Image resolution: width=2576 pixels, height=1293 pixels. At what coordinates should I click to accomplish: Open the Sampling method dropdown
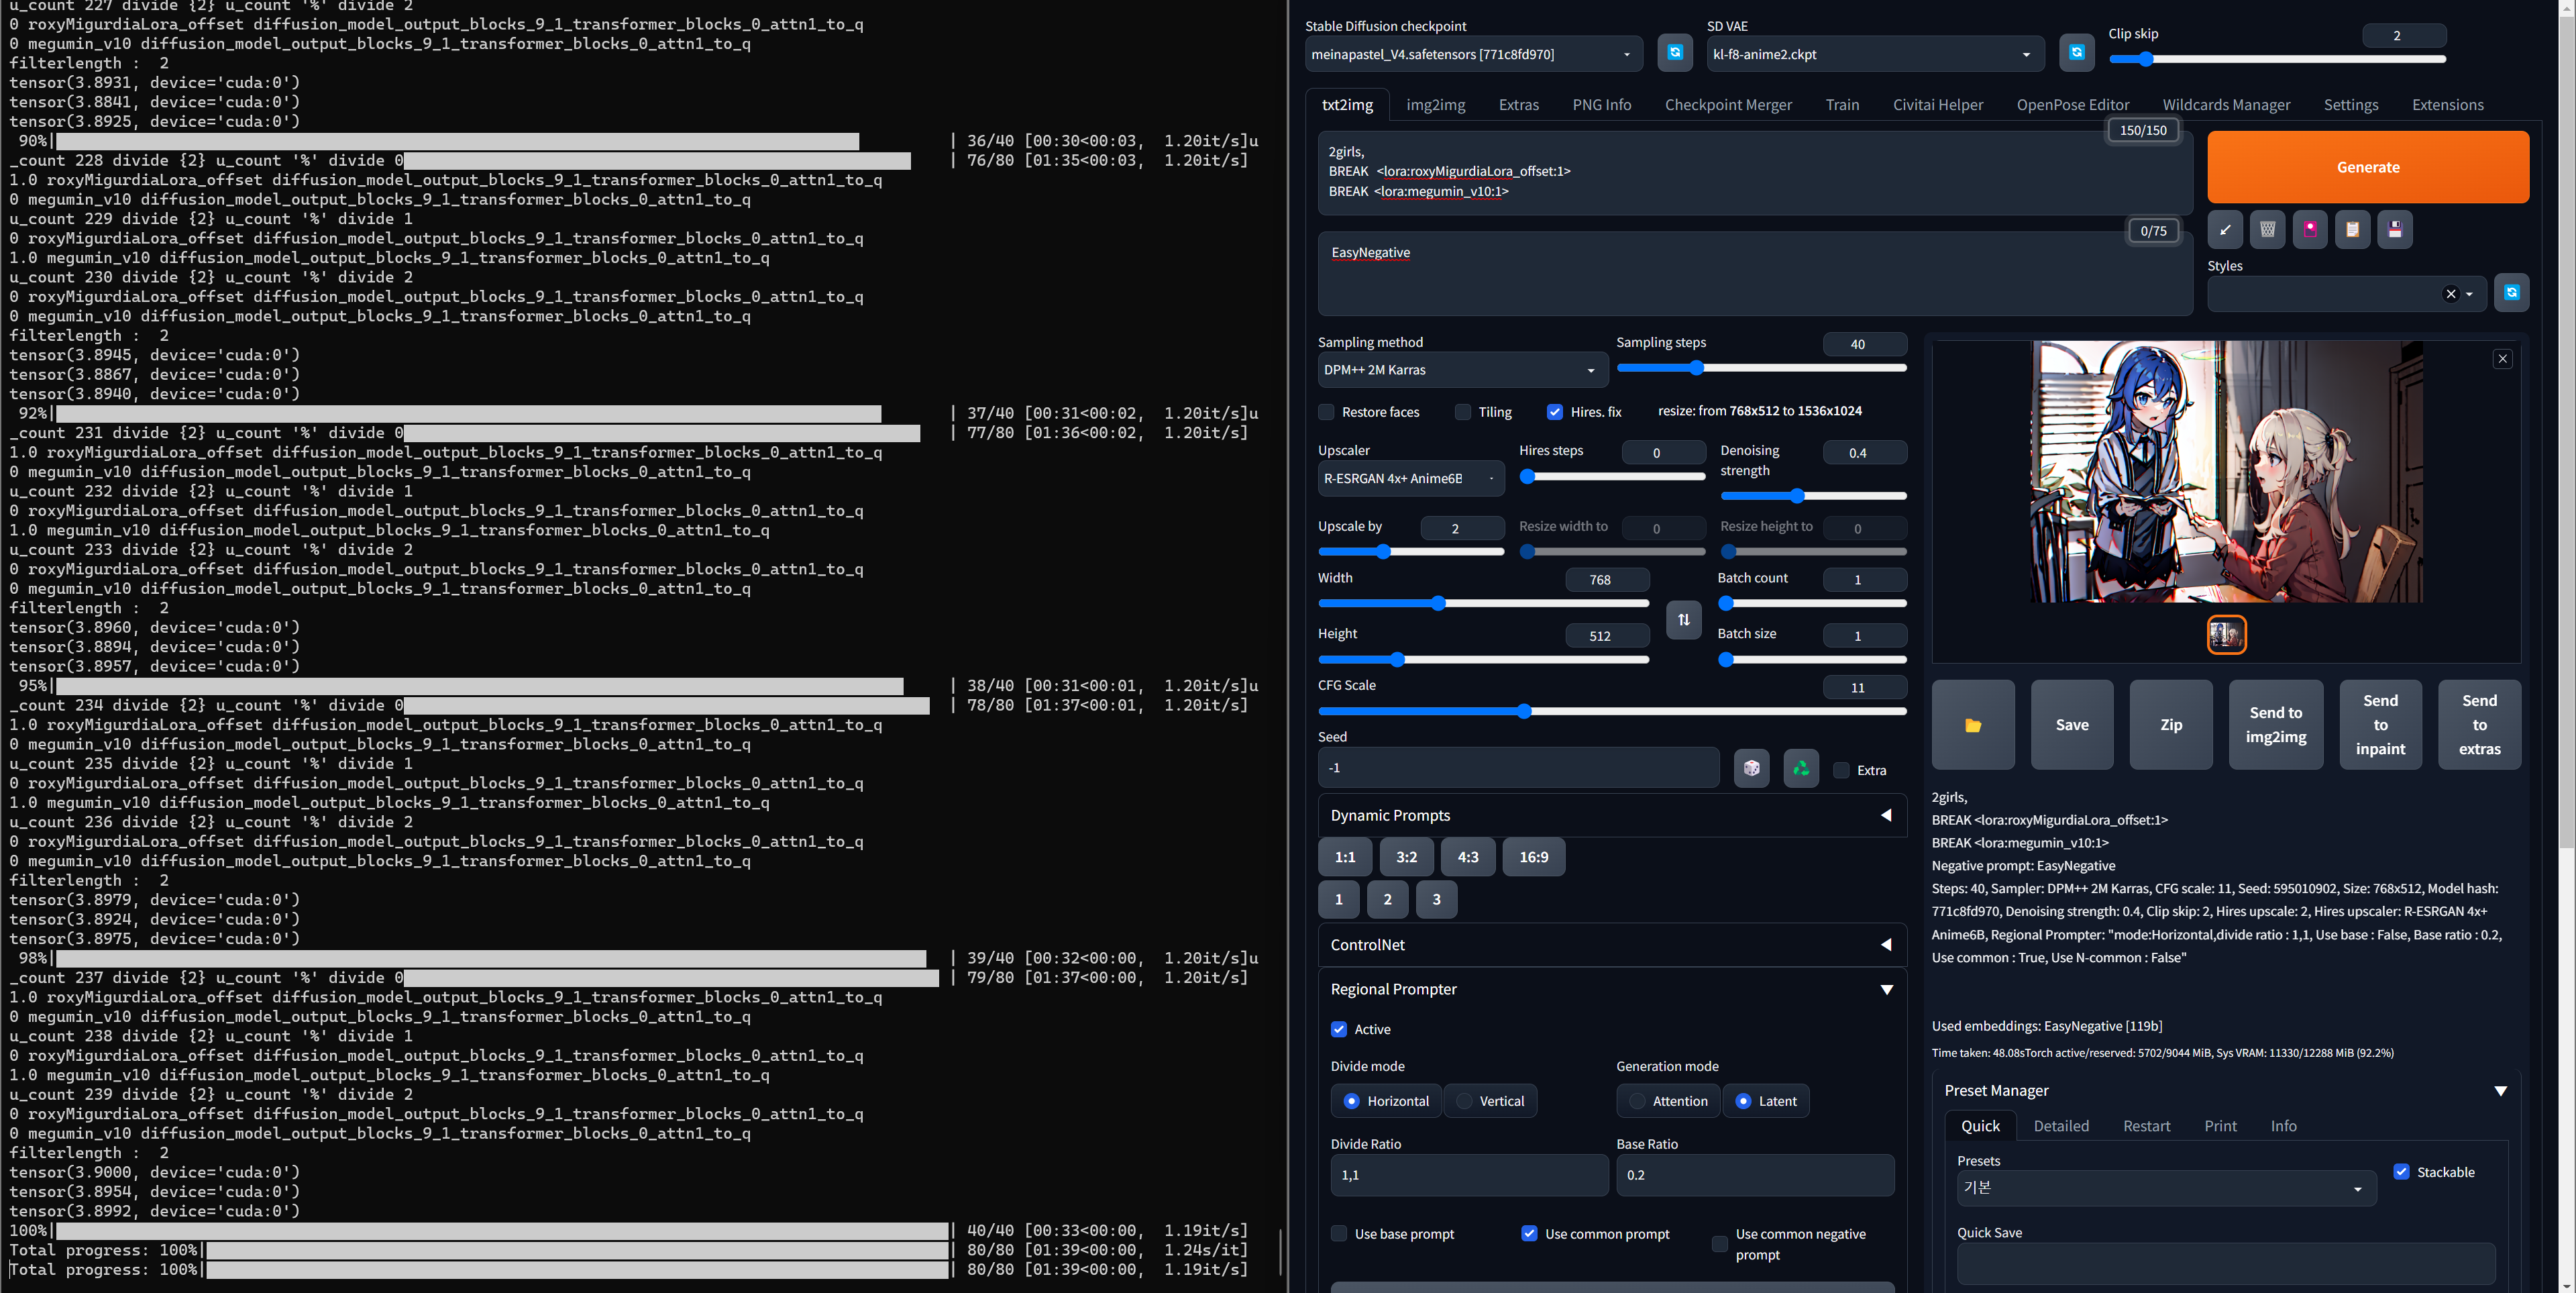point(1461,370)
